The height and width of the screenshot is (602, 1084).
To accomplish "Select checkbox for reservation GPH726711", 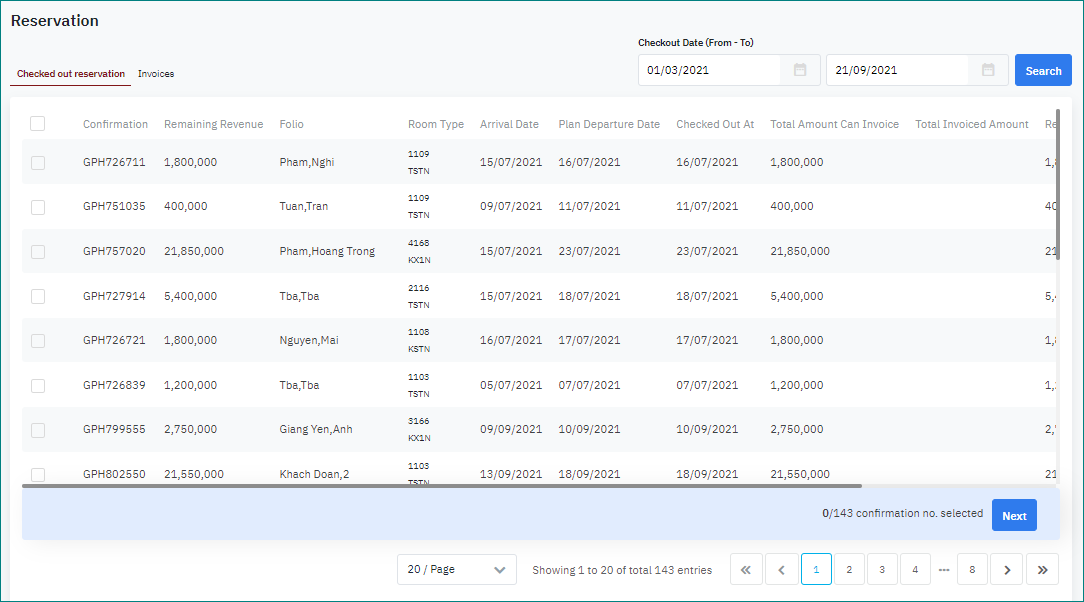I will tap(37, 162).
